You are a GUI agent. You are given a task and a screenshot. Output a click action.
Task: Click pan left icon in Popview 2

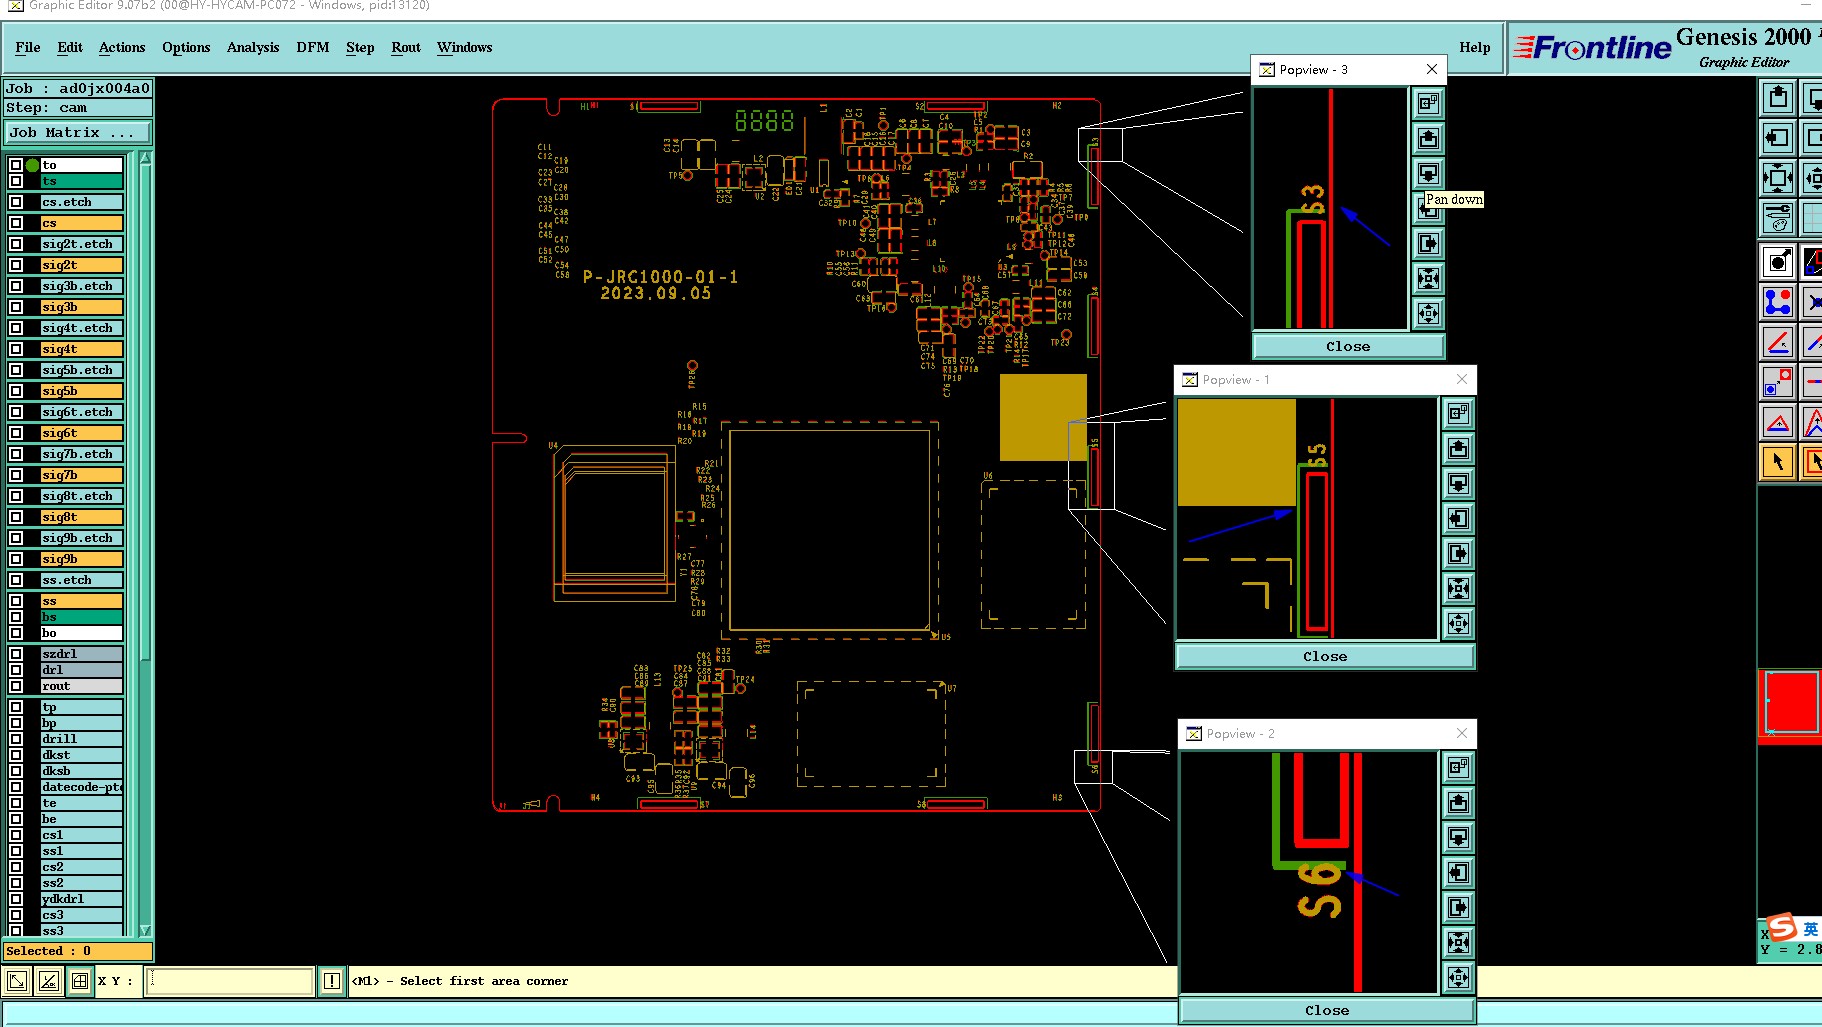[1458, 872]
